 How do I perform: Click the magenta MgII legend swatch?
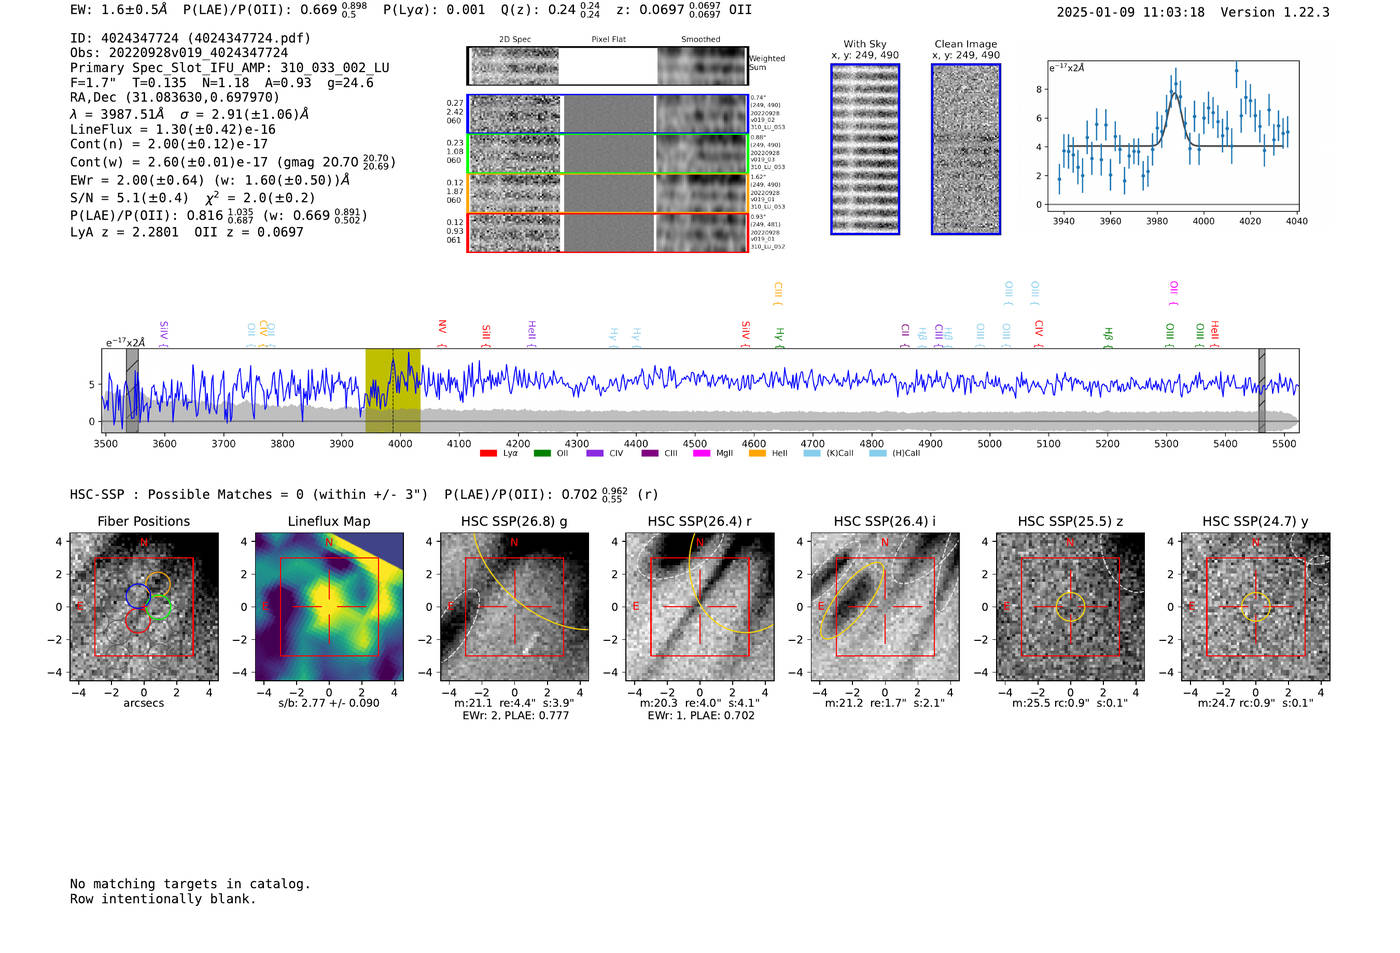[x=702, y=453]
